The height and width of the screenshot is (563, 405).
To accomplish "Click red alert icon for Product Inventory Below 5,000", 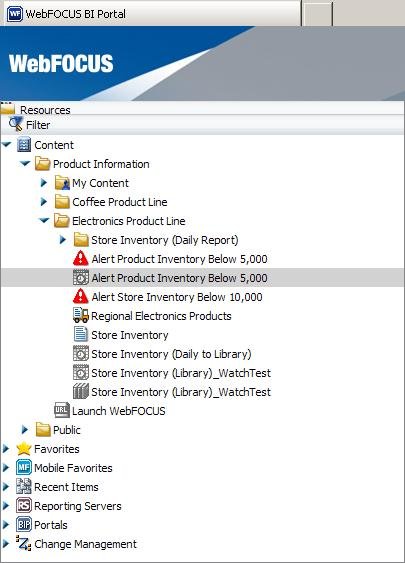I will click(x=81, y=258).
